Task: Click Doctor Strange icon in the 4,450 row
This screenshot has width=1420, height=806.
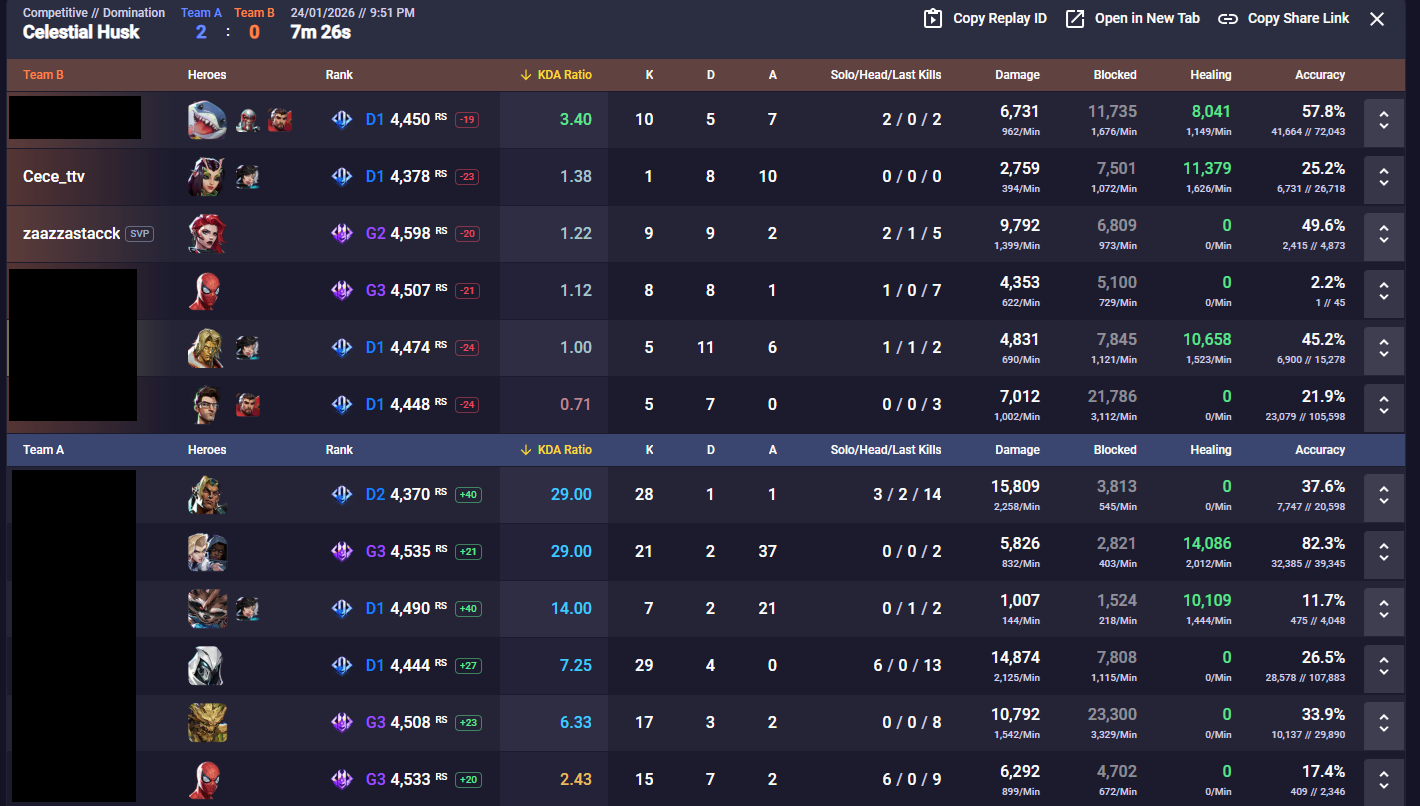Action: [x=280, y=121]
